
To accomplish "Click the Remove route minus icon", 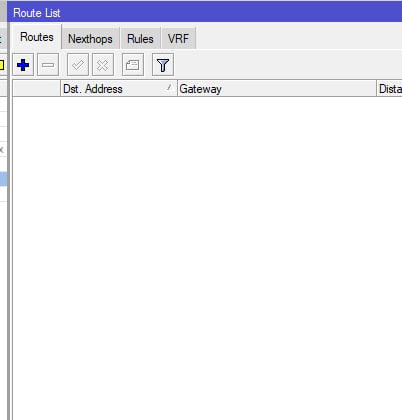I will pyautogui.click(x=48, y=65).
